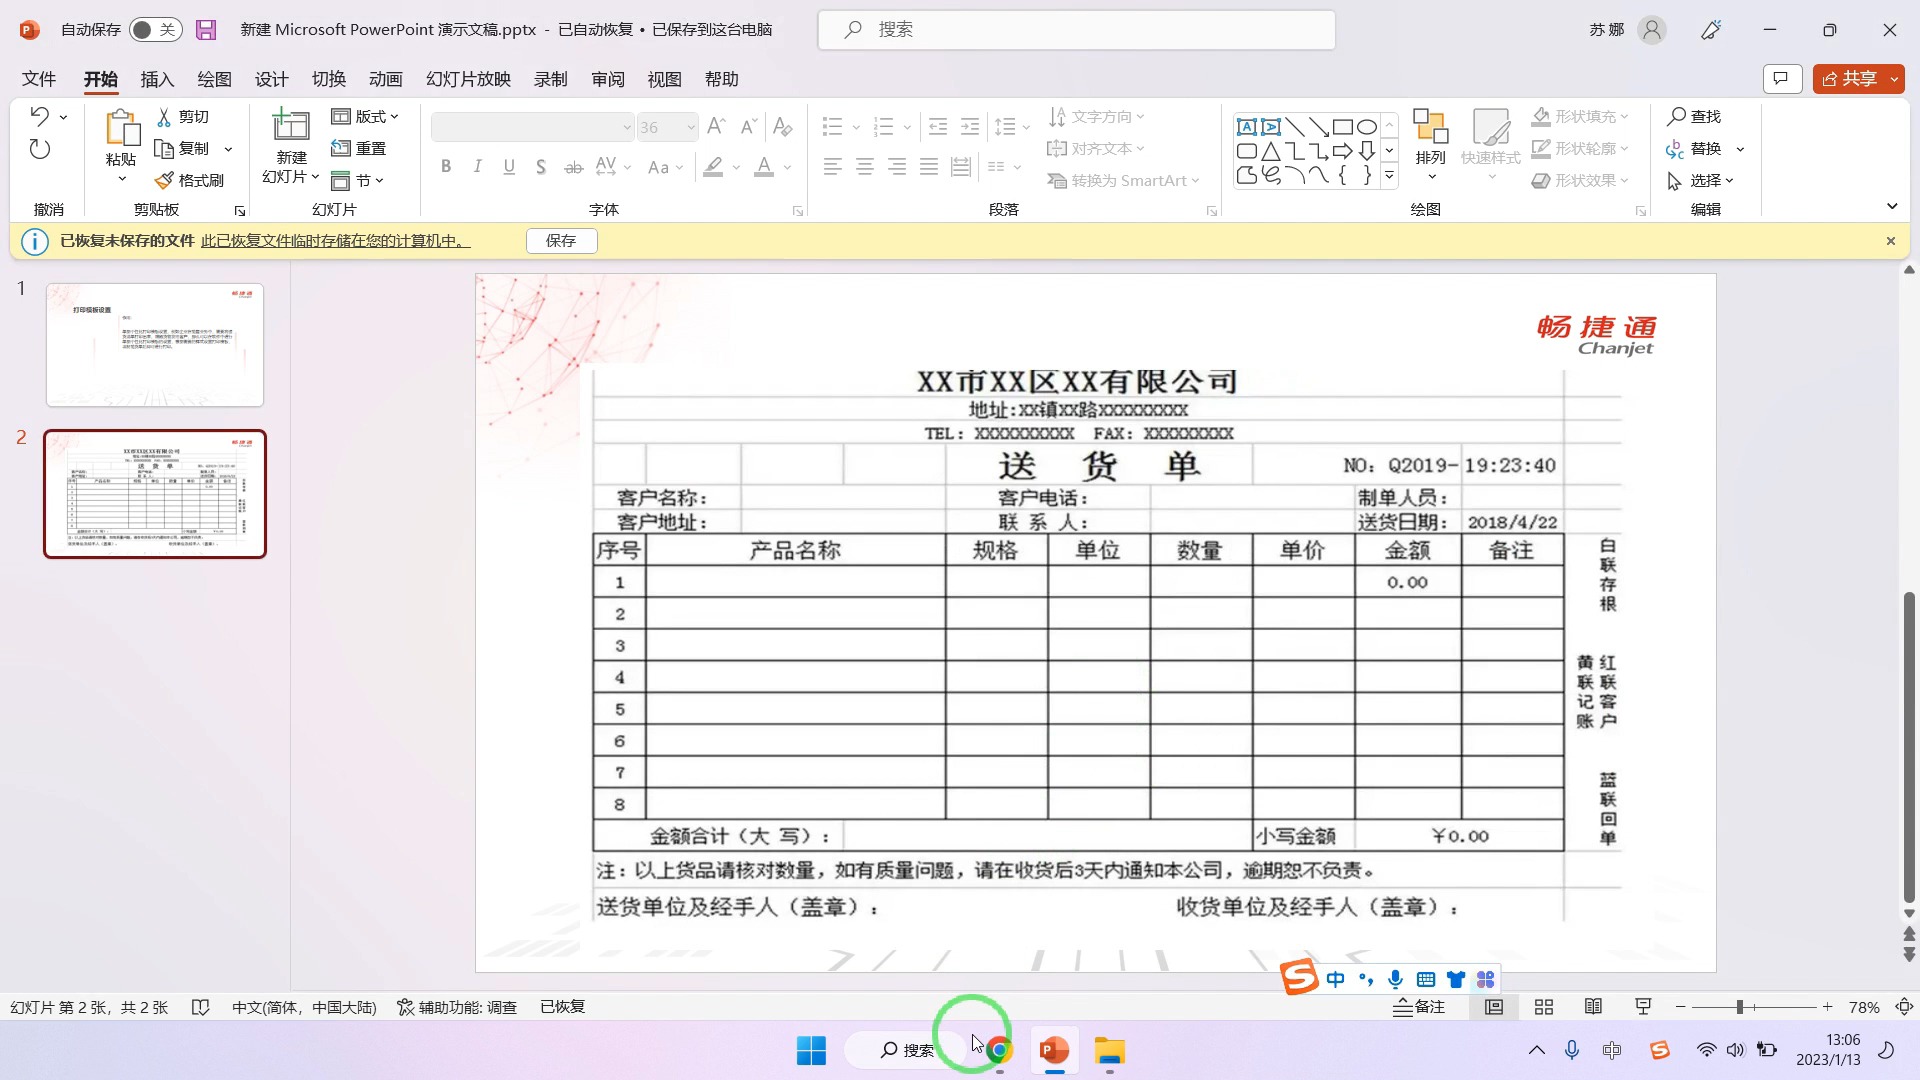Click the Share button
This screenshot has height=1080, width=1920.
click(1850, 79)
